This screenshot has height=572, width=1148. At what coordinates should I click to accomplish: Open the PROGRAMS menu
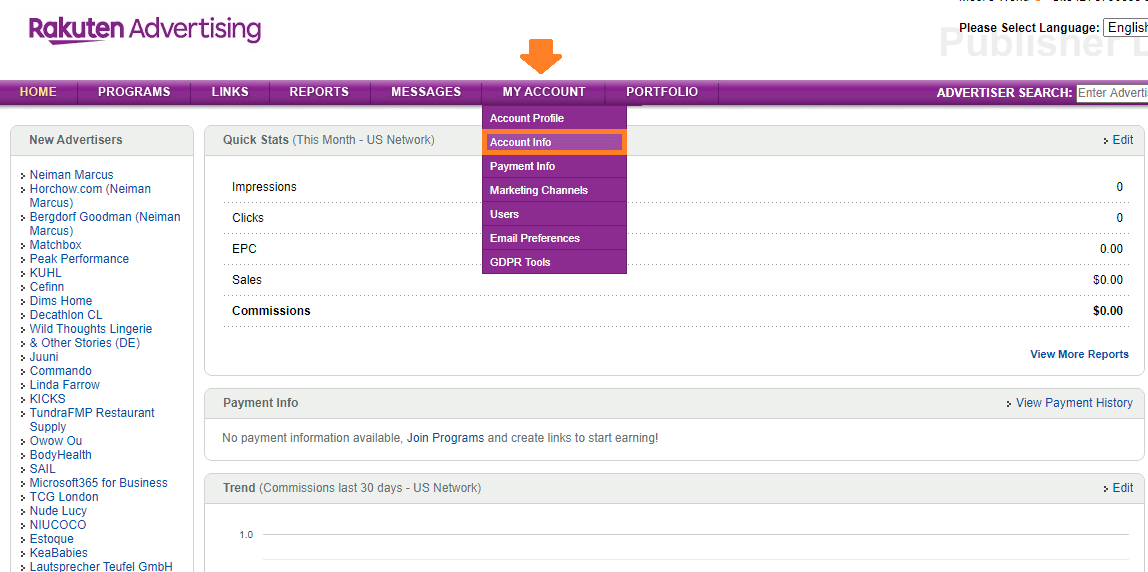coord(134,92)
